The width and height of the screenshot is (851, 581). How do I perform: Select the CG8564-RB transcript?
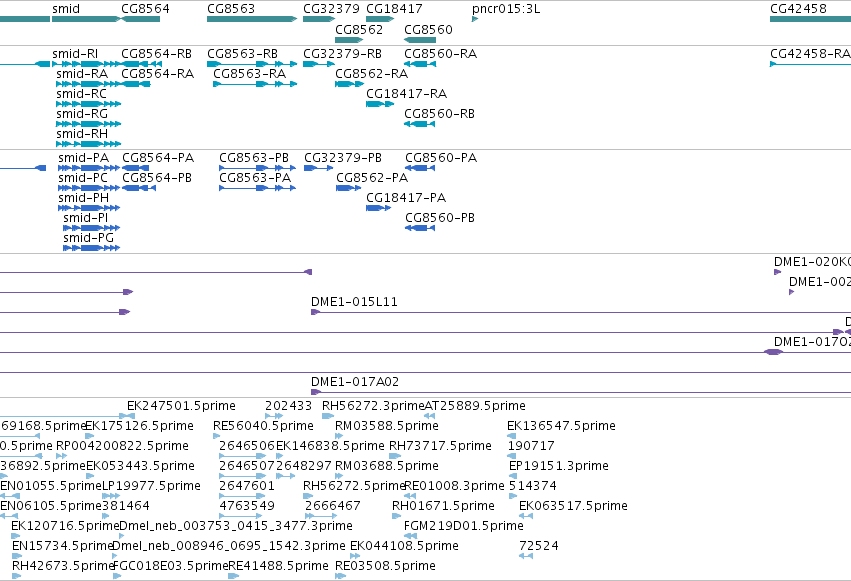tap(156, 54)
